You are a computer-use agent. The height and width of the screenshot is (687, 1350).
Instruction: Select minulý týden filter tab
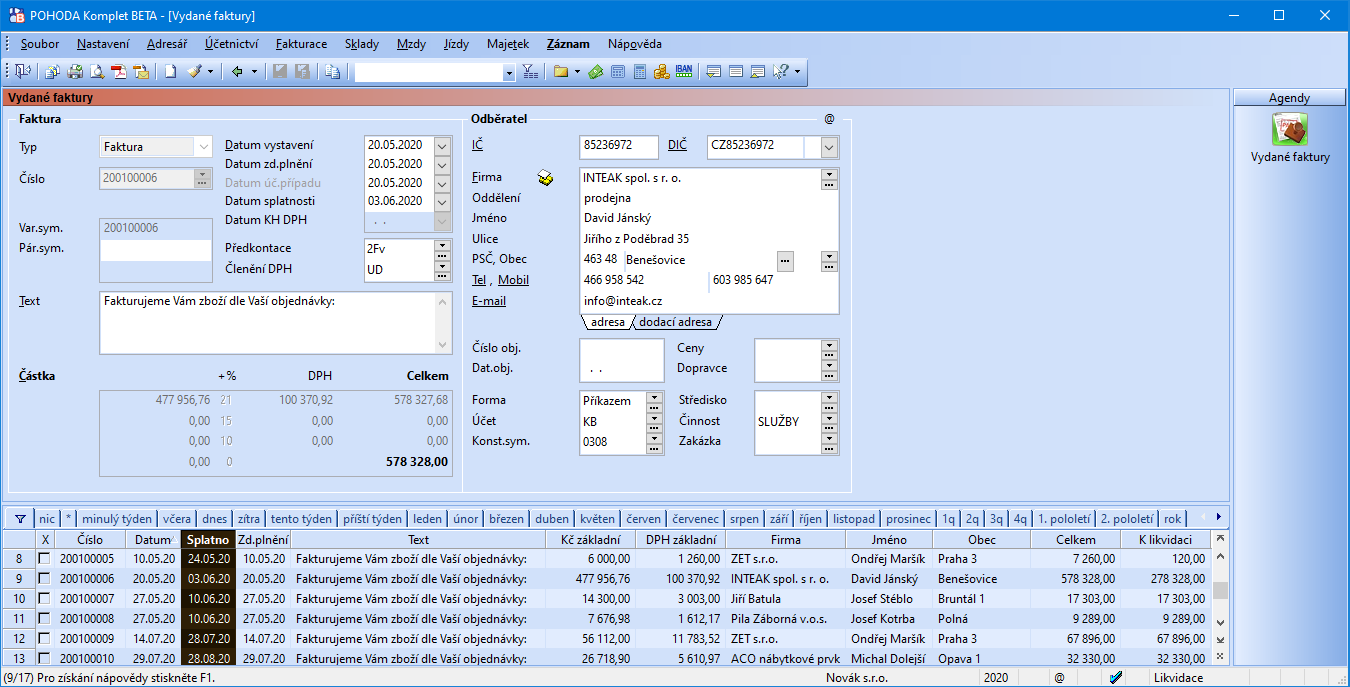click(x=116, y=519)
